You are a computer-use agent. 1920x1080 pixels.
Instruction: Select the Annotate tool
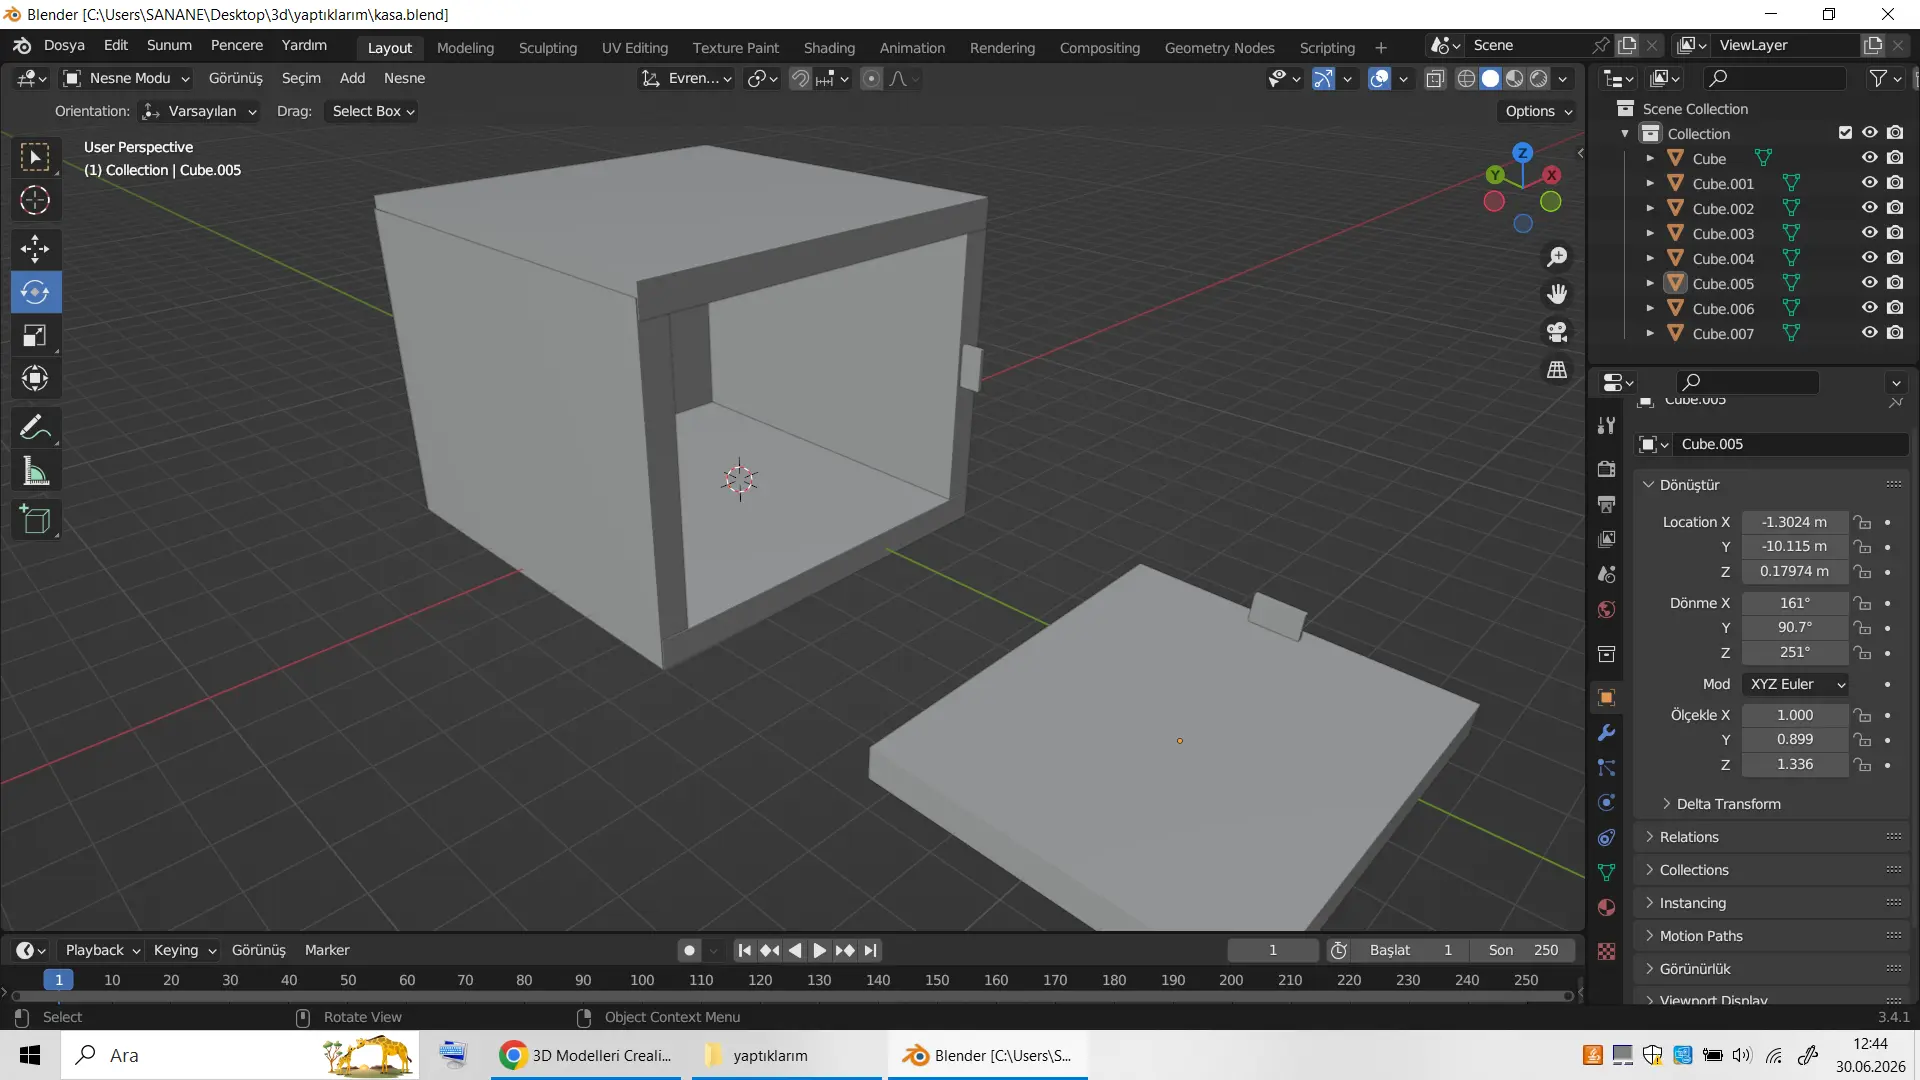(35, 428)
